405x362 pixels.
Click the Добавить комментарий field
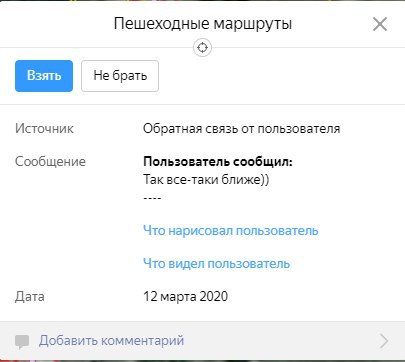pyautogui.click(x=202, y=341)
